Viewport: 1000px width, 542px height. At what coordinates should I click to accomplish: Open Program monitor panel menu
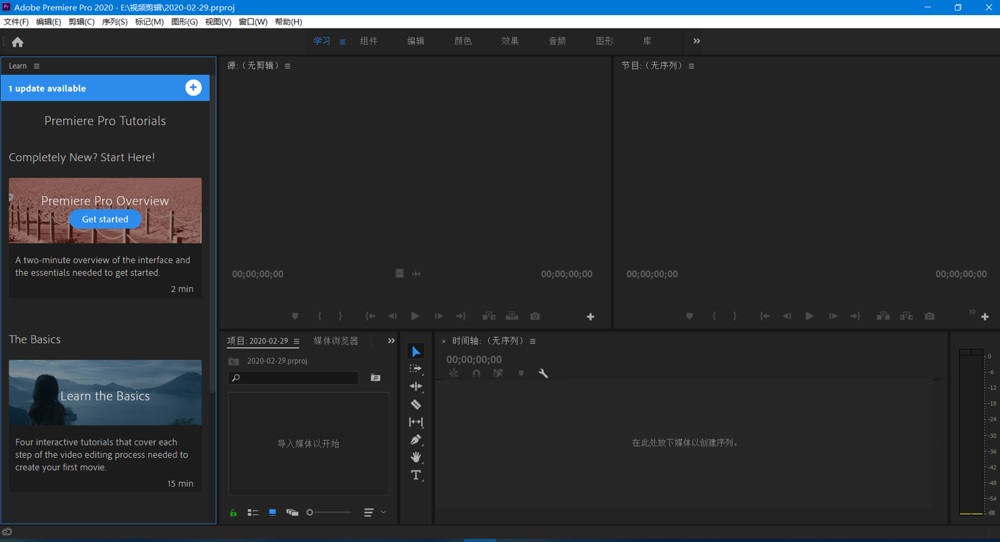pyautogui.click(x=691, y=66)
